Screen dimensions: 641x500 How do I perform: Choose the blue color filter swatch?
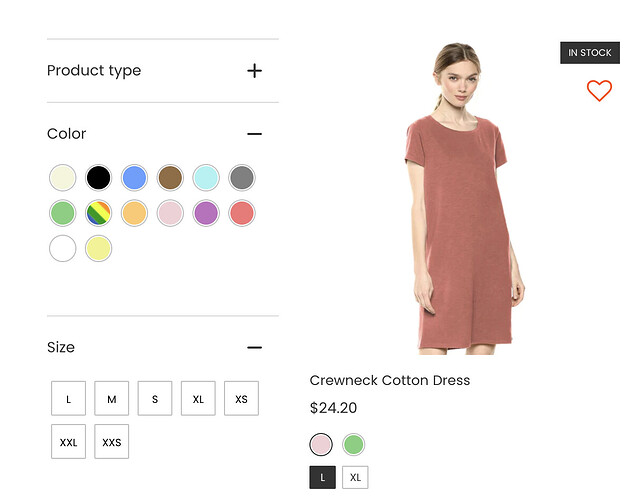[134, 178]
